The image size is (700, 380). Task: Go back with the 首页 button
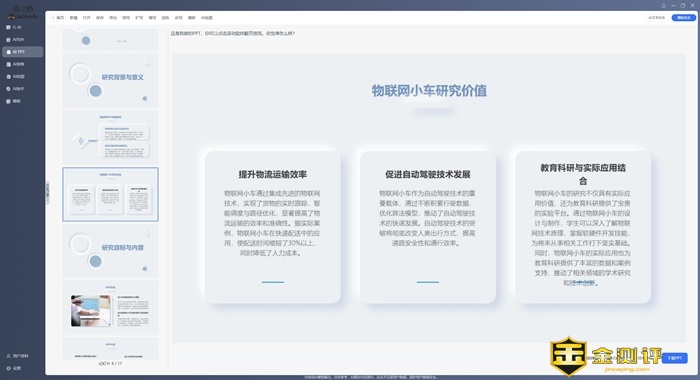point(58,18)
